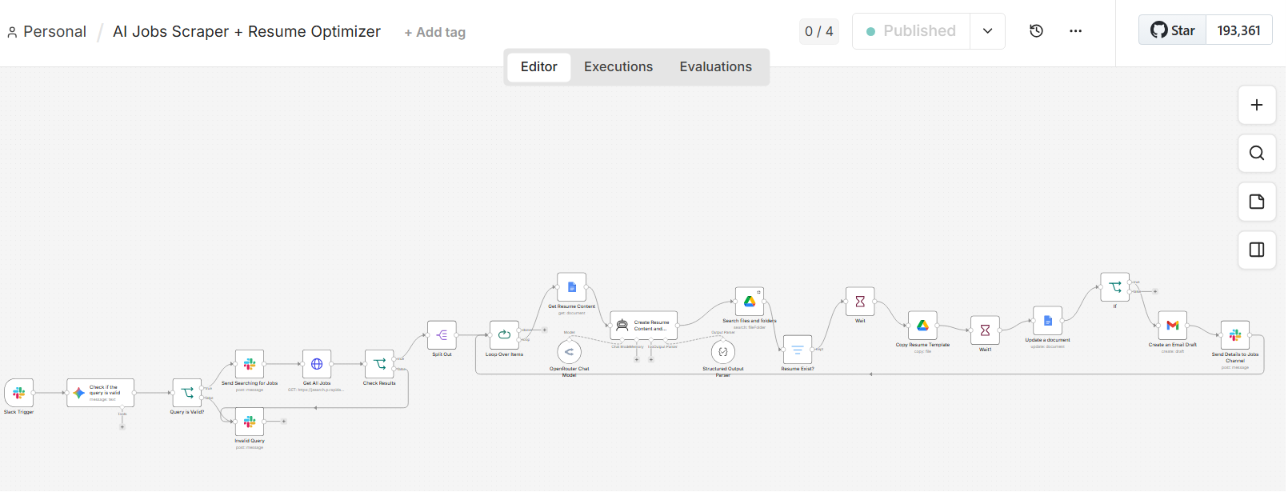Open the canvas search button
This screenshot has width=1286, height=492.
coord(1257,153)
